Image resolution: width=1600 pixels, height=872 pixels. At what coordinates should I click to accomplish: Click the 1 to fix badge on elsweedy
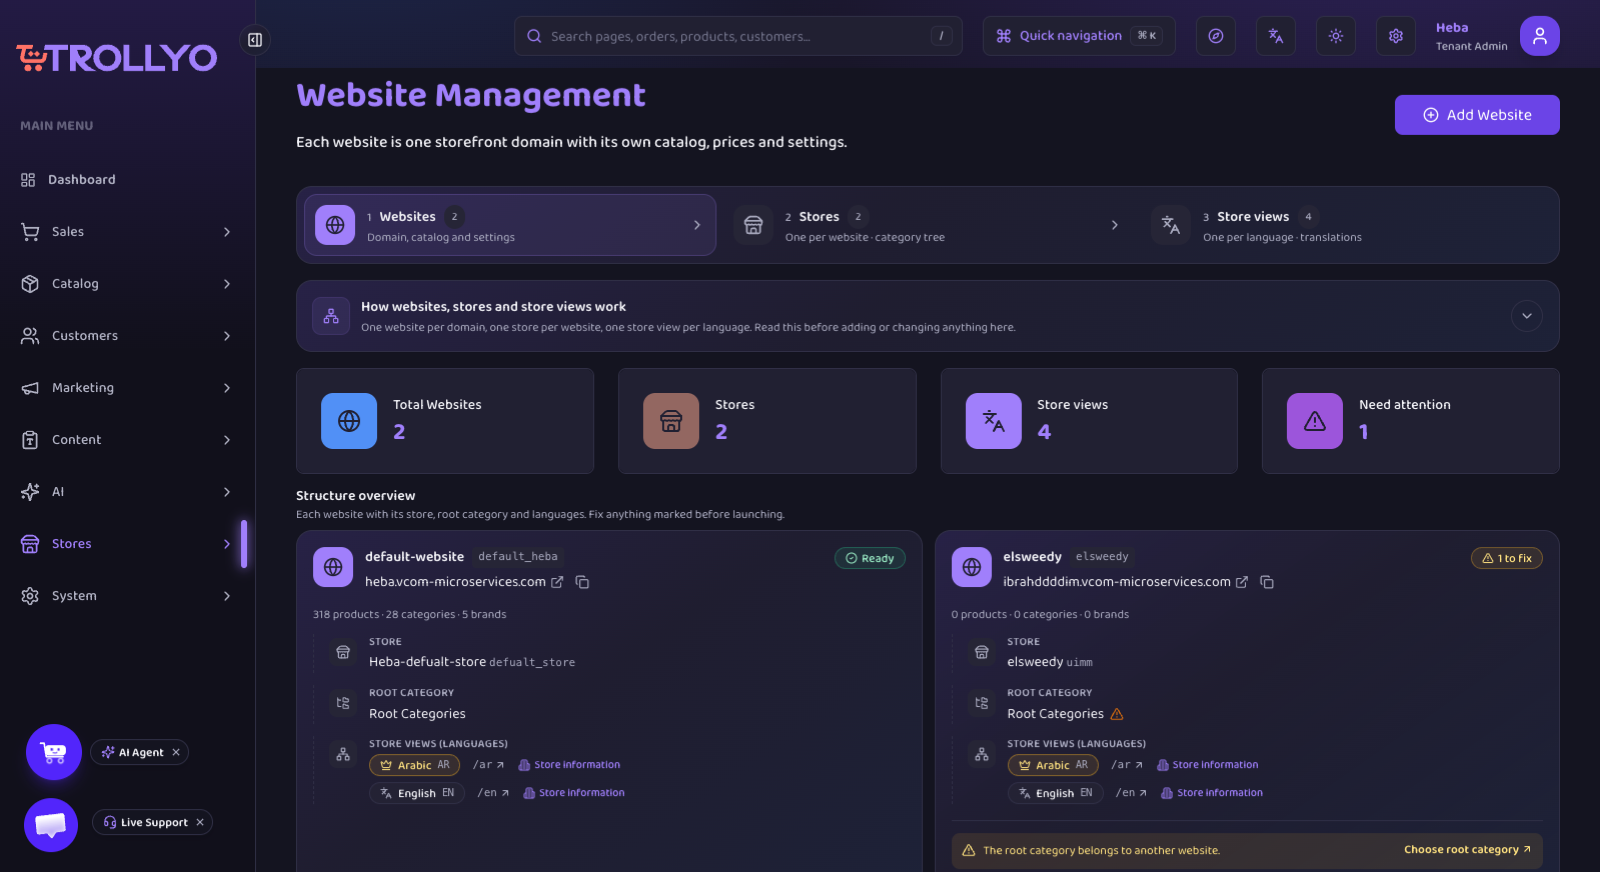tap(1506, 558)
